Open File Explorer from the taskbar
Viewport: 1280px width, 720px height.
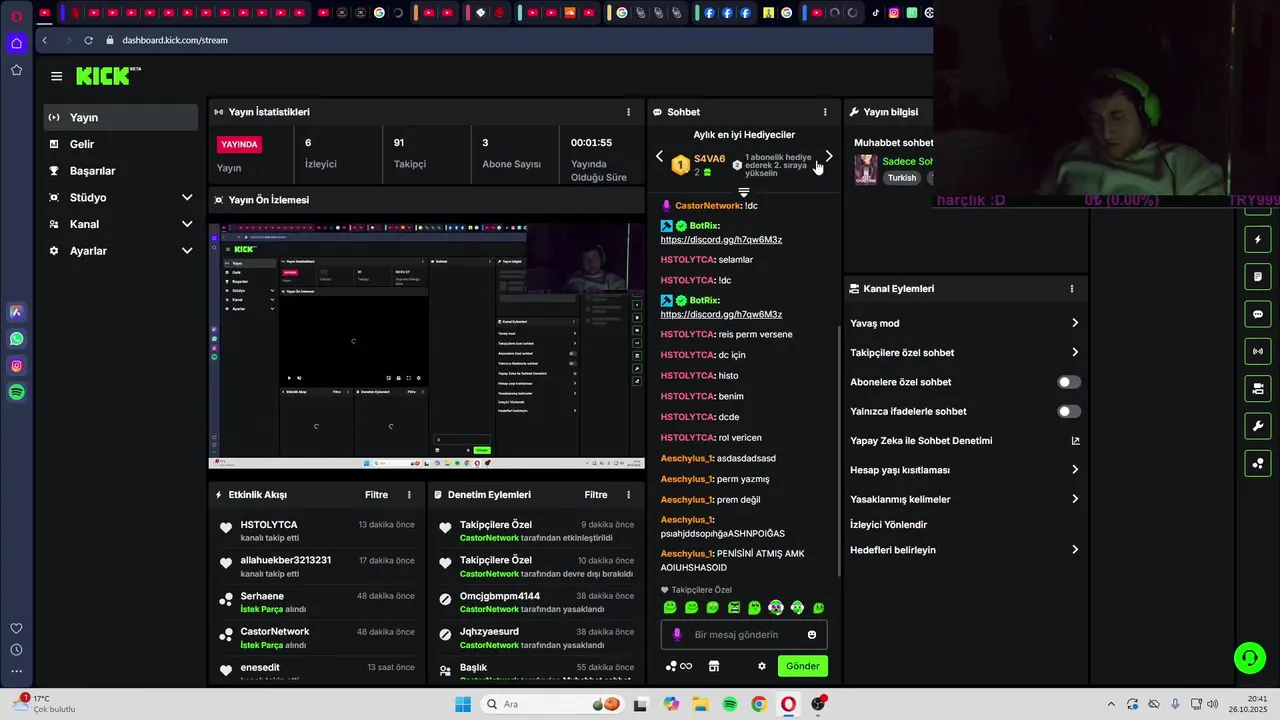[x=700, y=704]
